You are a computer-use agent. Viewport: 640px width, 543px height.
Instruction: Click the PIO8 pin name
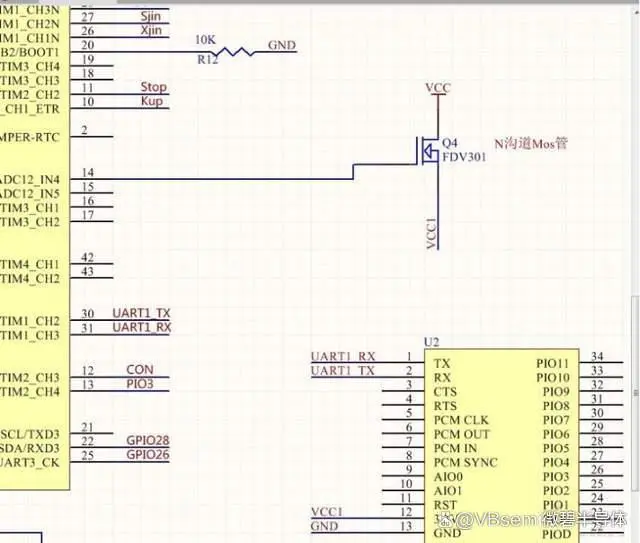click(556, 406)
